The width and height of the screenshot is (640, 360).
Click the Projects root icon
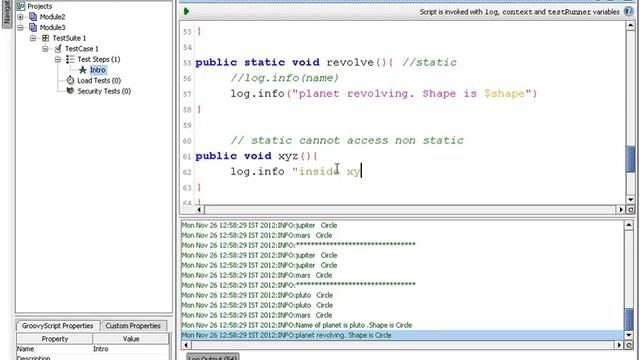tap(20, 6)
